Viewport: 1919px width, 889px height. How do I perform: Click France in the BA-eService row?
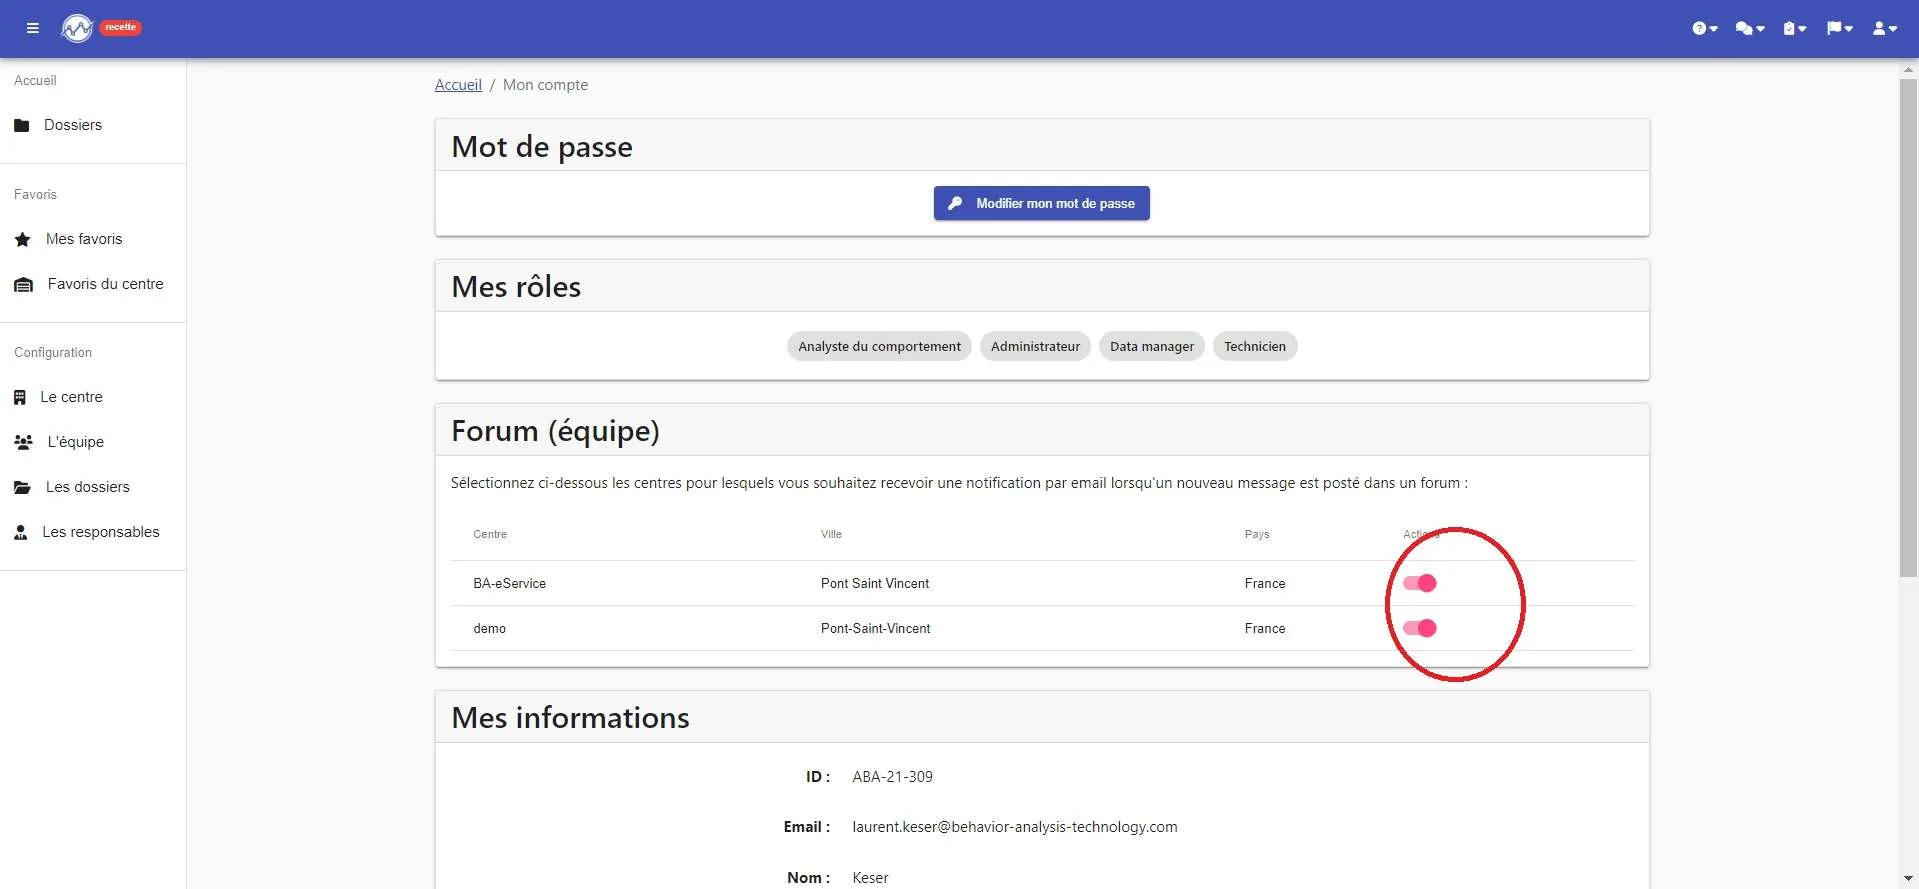tap(1265, 583)
